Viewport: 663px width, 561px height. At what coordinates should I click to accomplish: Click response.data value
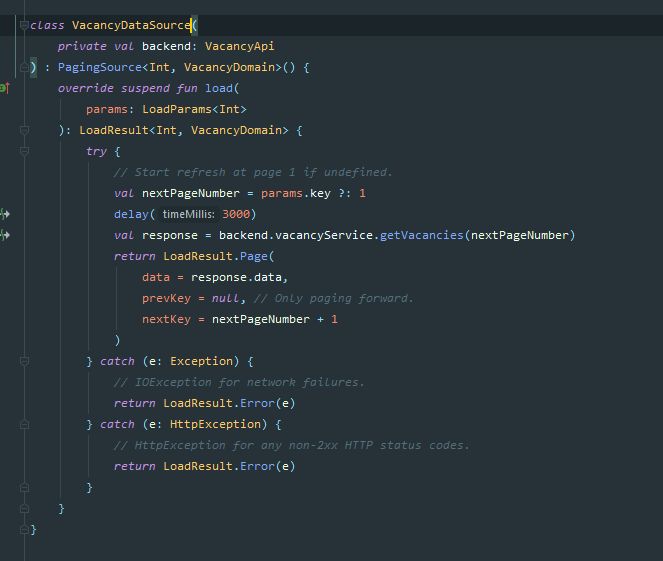[236, 277]
